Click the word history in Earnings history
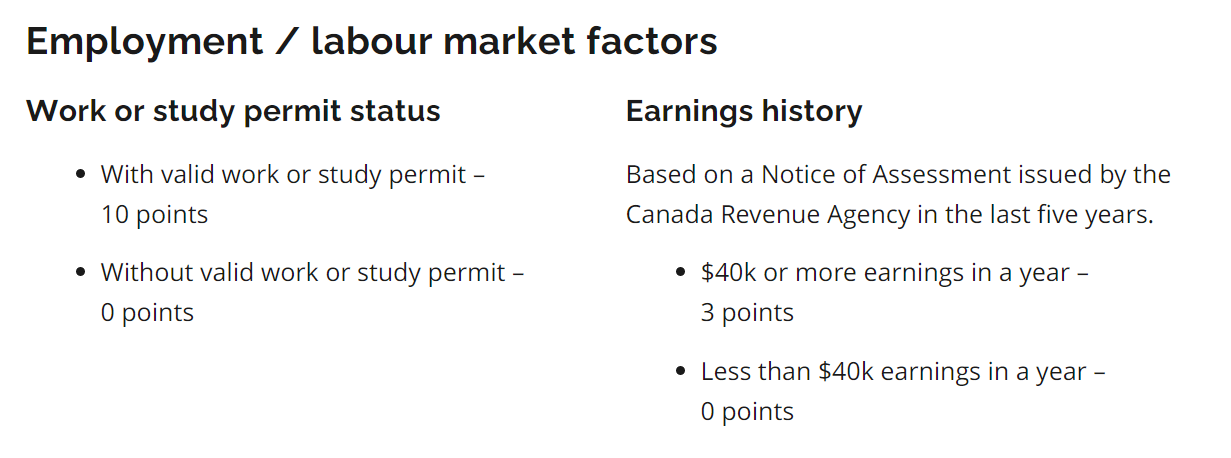The width and height of the screenshot is (1231, 458). tap(808, 112)
